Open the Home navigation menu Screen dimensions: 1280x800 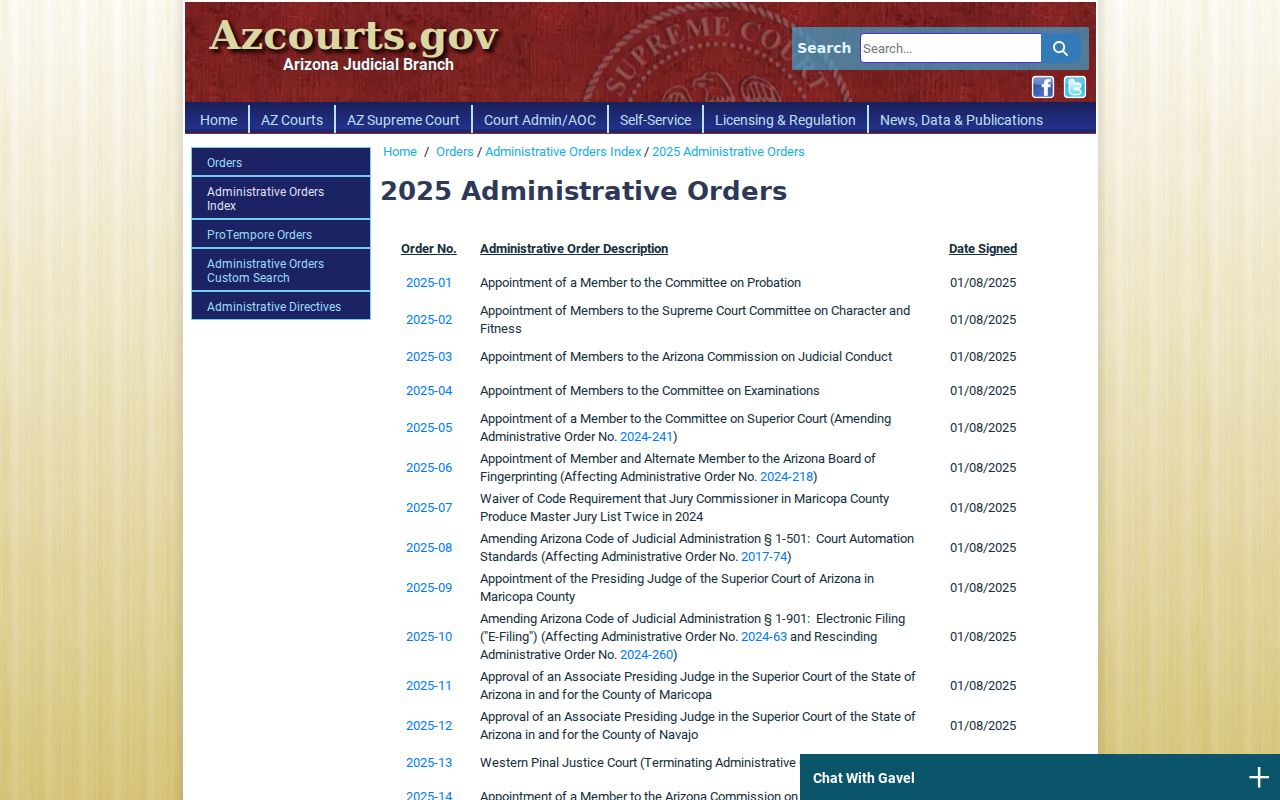click(x=218, y=120)
